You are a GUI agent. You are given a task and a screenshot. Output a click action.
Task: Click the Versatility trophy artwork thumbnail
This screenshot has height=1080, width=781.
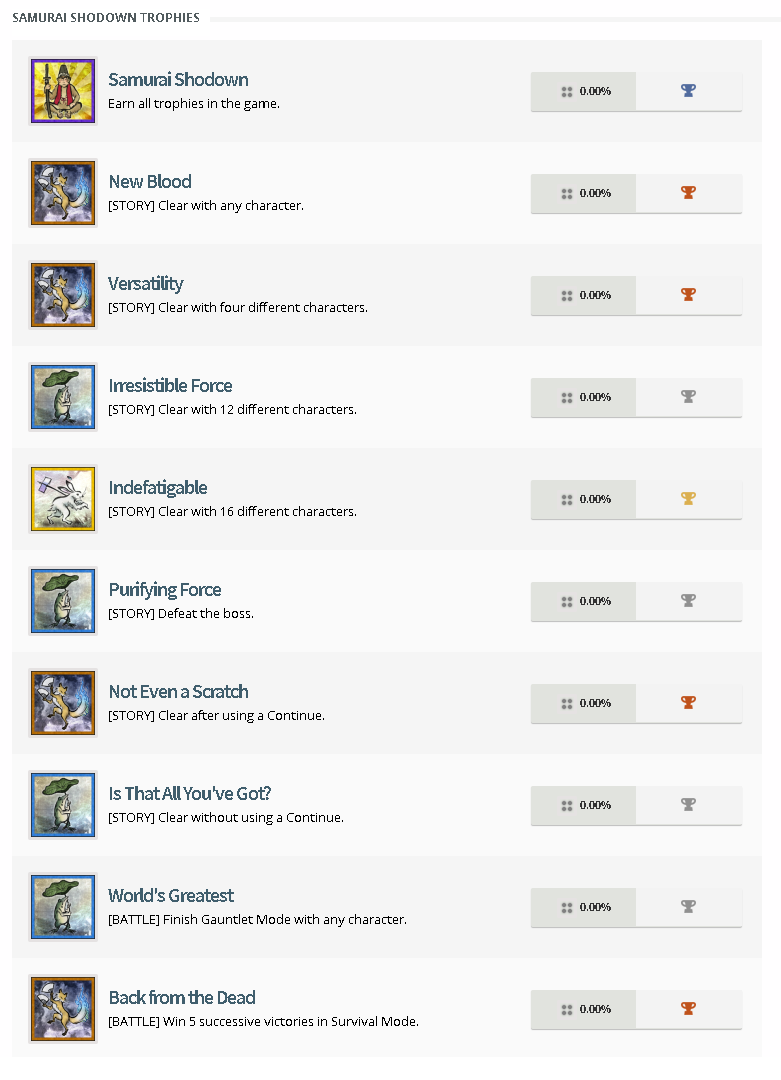click(x=62, y=295)
